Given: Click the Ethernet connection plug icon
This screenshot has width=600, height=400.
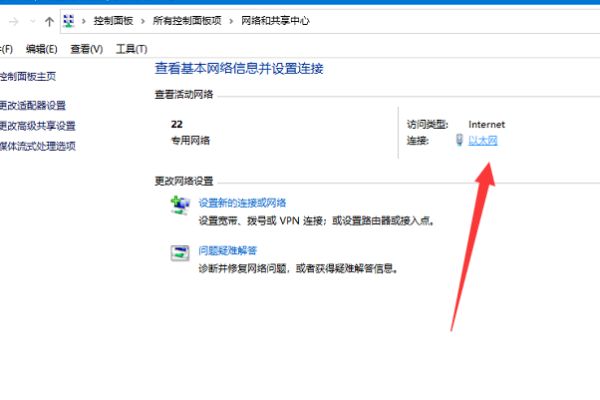Looking at the screenshot, I should coord(460,140).
